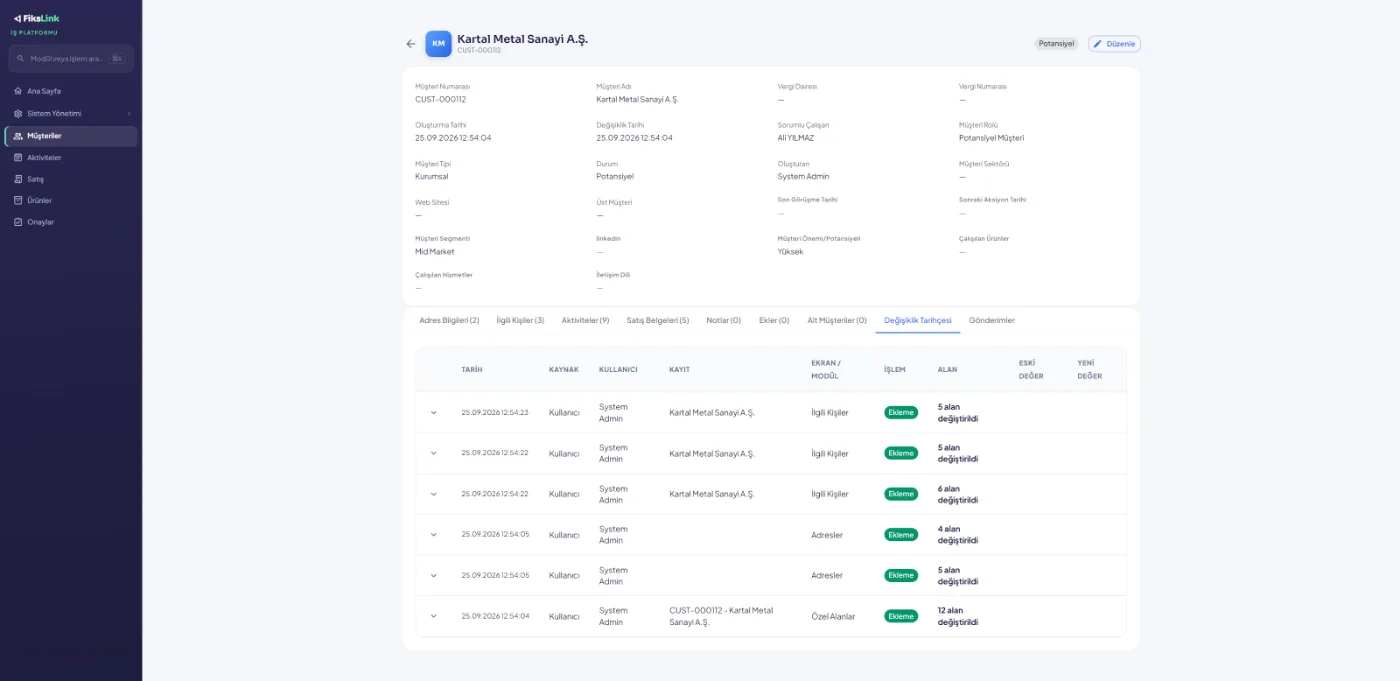Click the responsible employee value Ali YILMAZ
The height and width of the screenshot is (681, 1400).
tap(796, 138)
